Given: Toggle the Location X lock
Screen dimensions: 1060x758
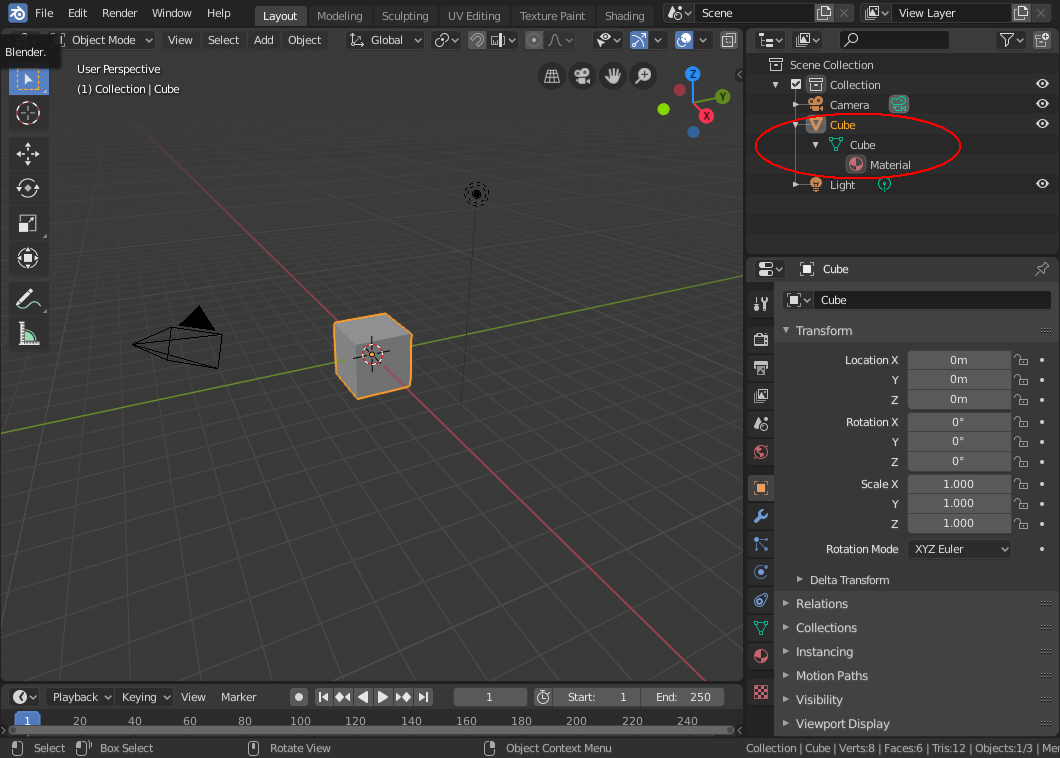Looking at the screenshot, I should pyautogui.click(x=1021, y=360).
